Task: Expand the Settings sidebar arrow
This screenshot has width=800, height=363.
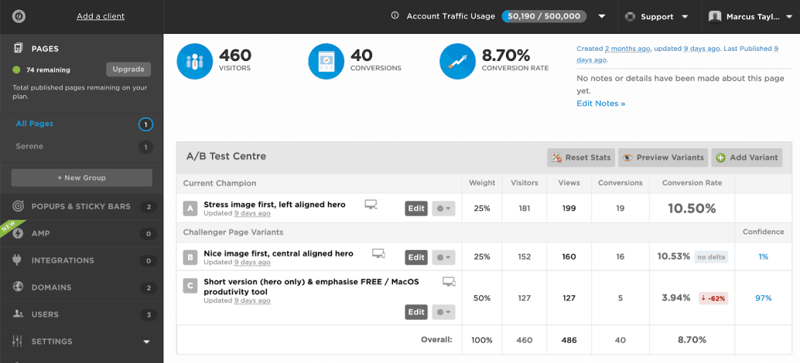Action: (x=146, y=342)
